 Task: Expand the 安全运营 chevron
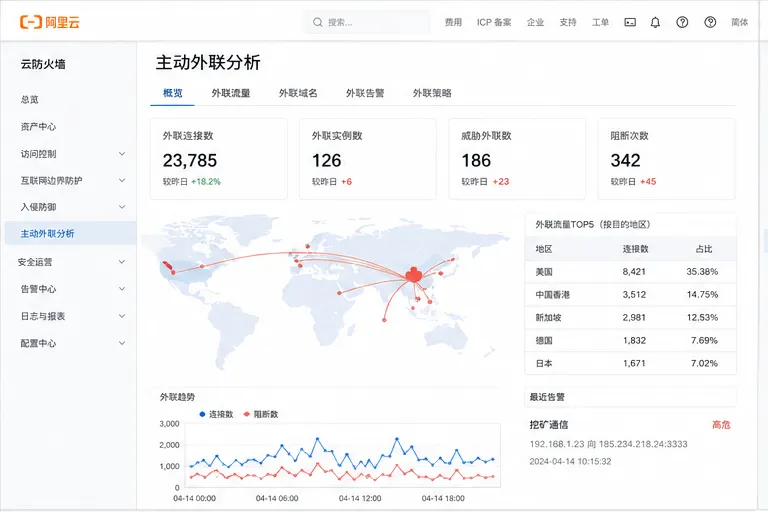point(122,262)
